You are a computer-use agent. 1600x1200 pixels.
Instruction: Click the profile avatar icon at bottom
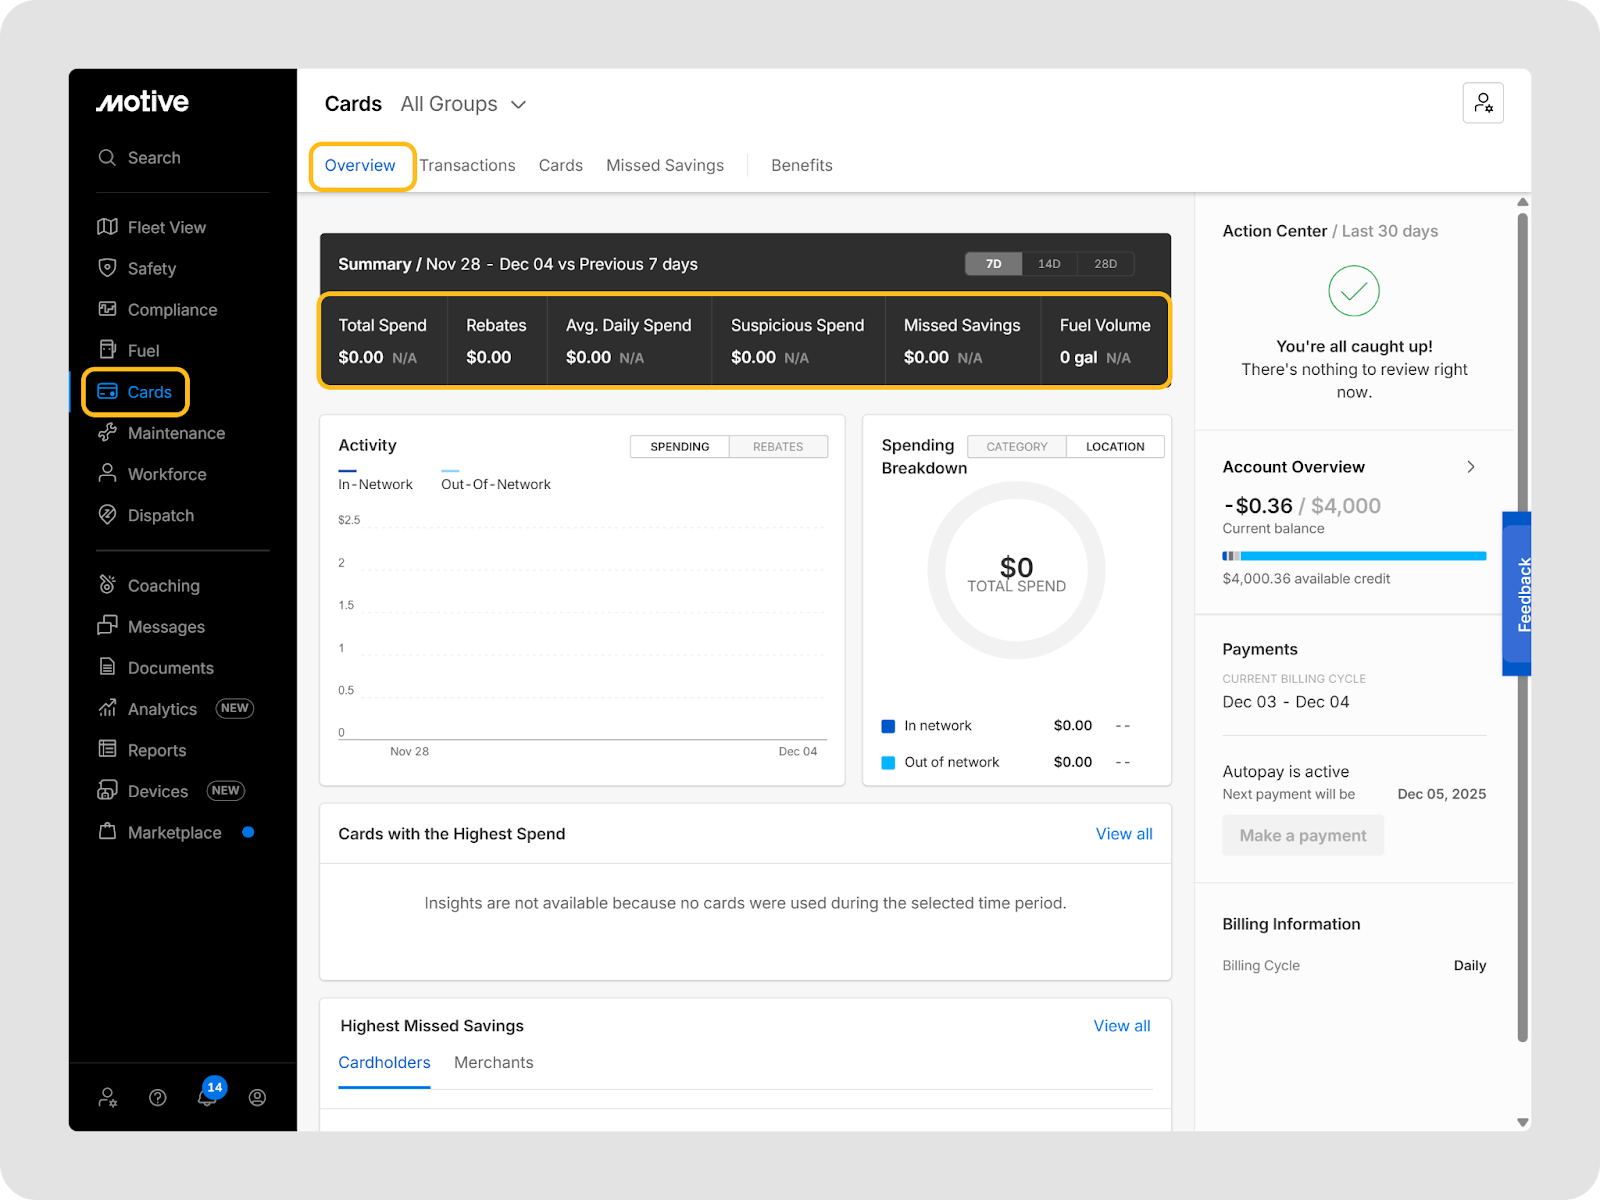tap(257, 1098)
